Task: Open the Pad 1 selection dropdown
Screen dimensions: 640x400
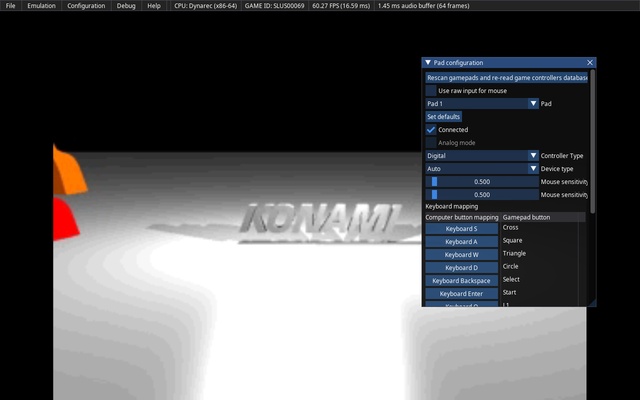Action: click(482, 104)
